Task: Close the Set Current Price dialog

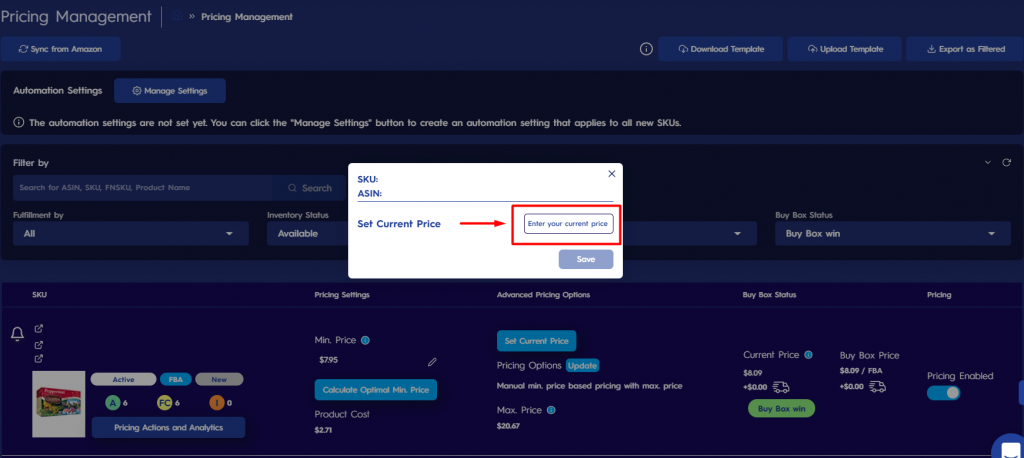Action: coord(612,174)
